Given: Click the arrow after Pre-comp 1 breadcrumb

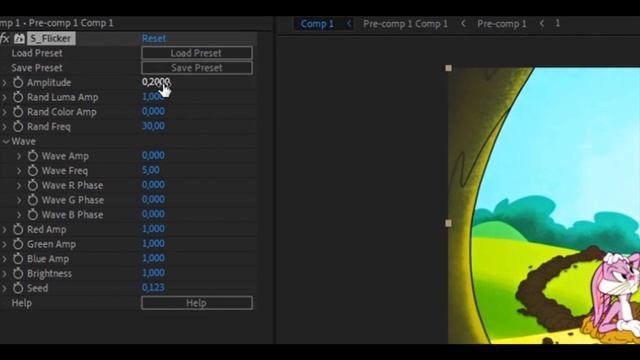Looking at the screenshot, I should tap(542, 24).
